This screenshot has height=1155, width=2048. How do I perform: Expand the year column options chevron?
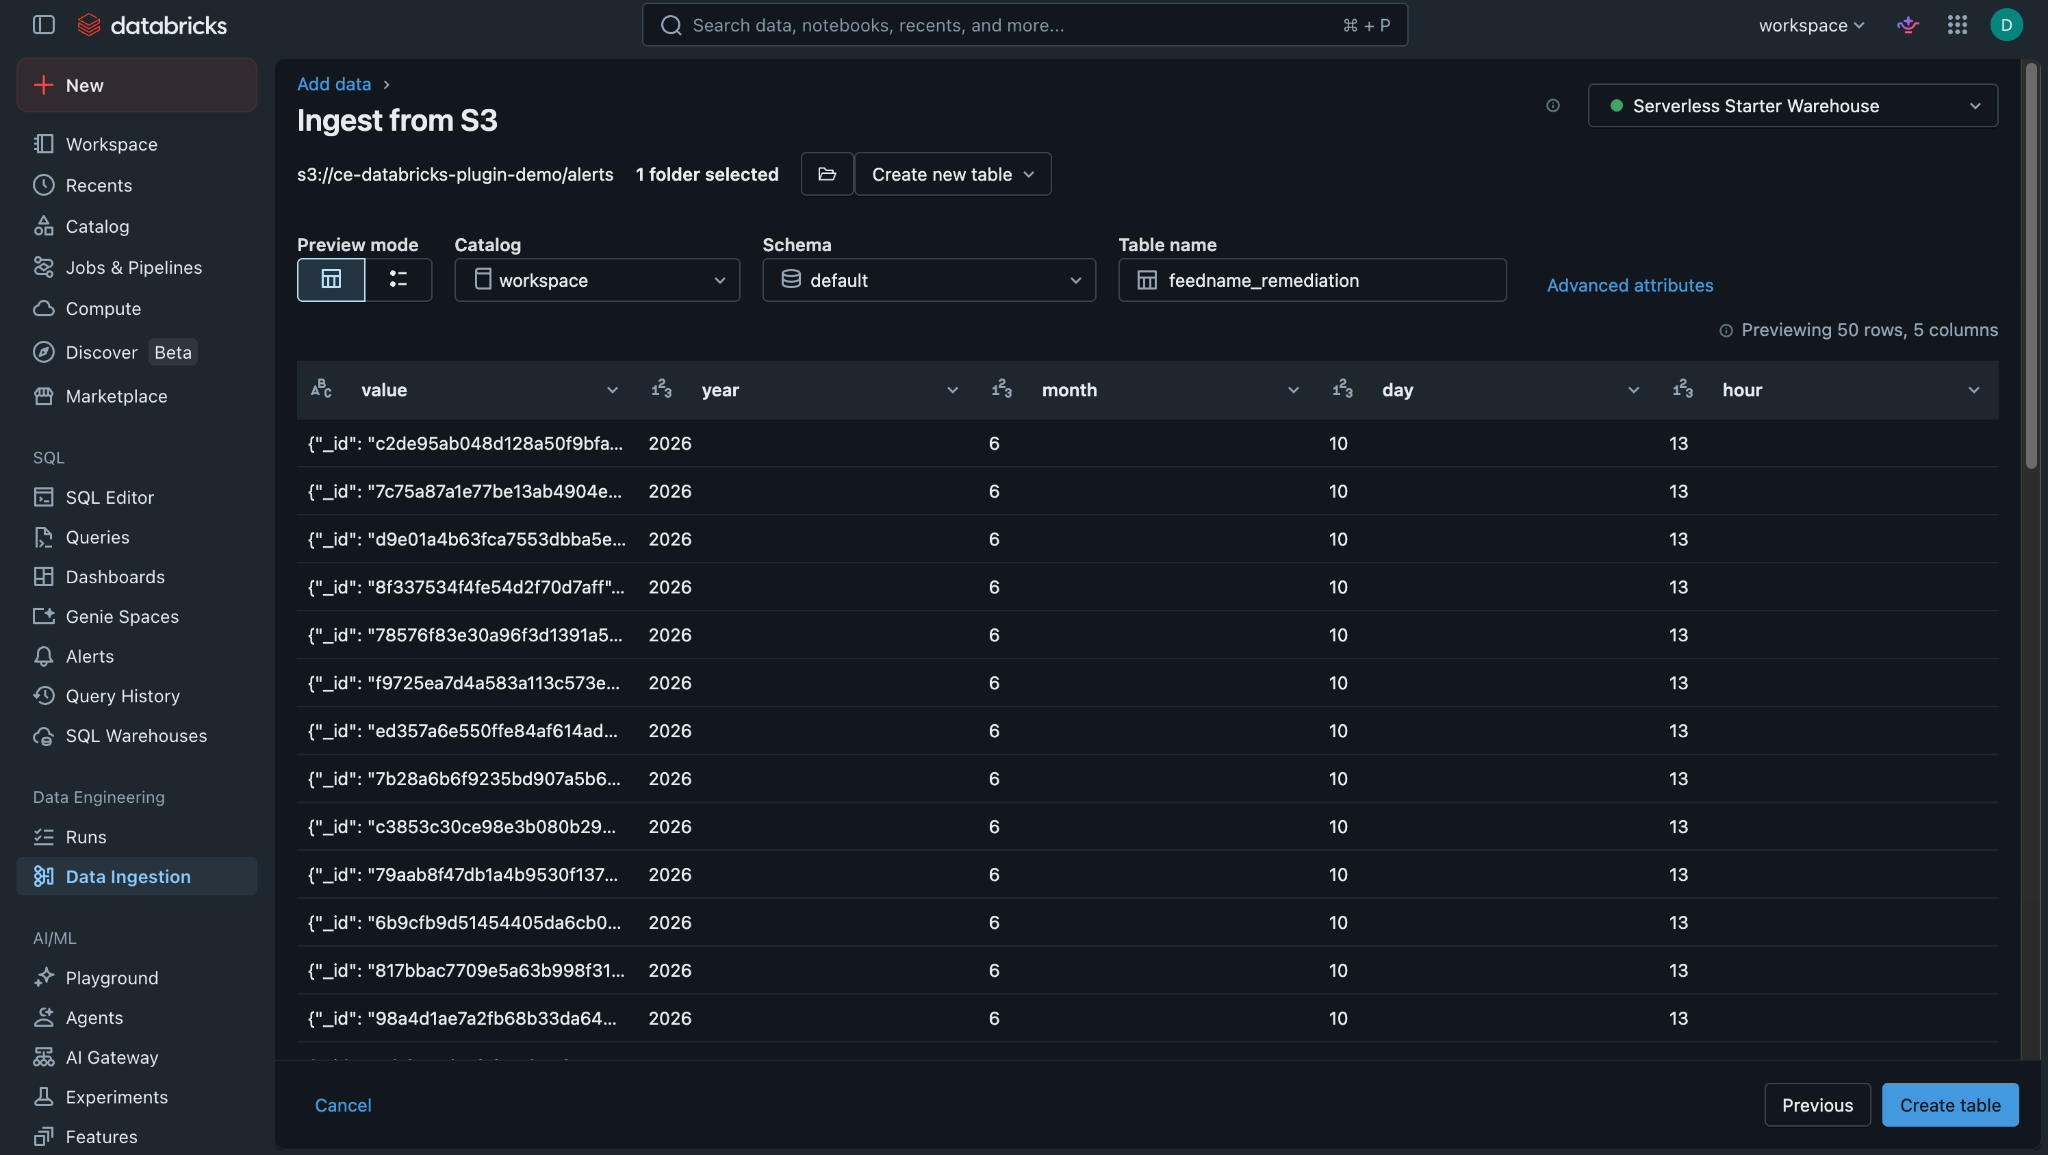pyautogui.click(x=953, y=390)
